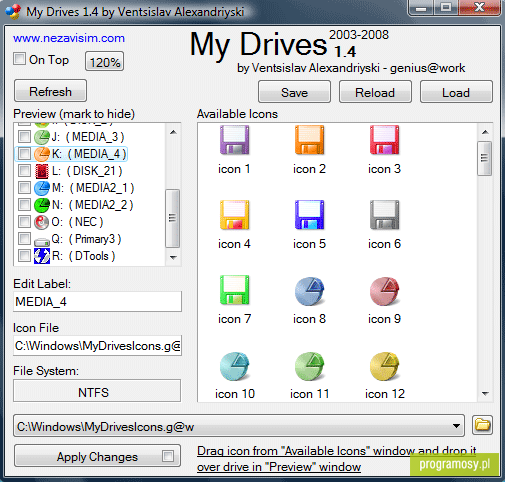The width and height of the screenshot is (505, 482).
Task: Click the Reload button
Action: click(x=375, y=92)
